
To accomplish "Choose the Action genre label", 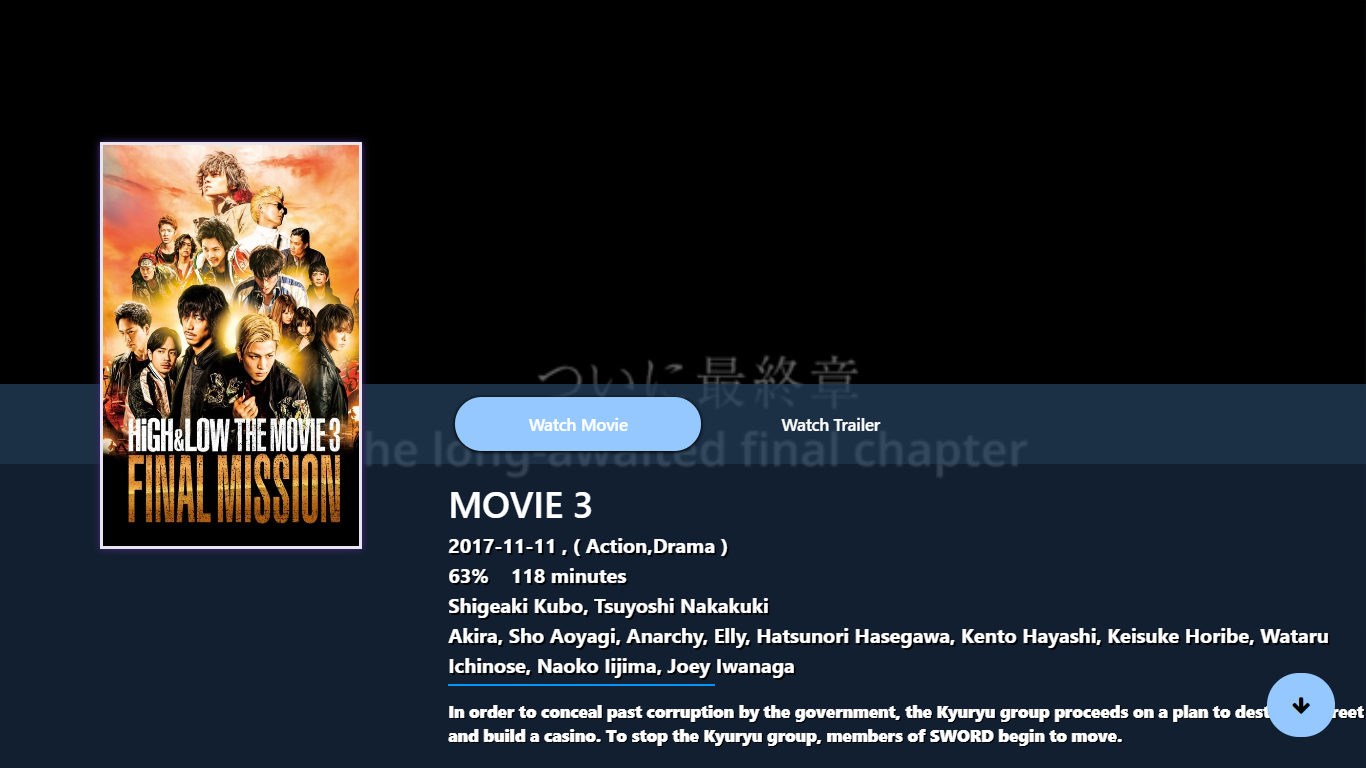I will coord(617,546).
